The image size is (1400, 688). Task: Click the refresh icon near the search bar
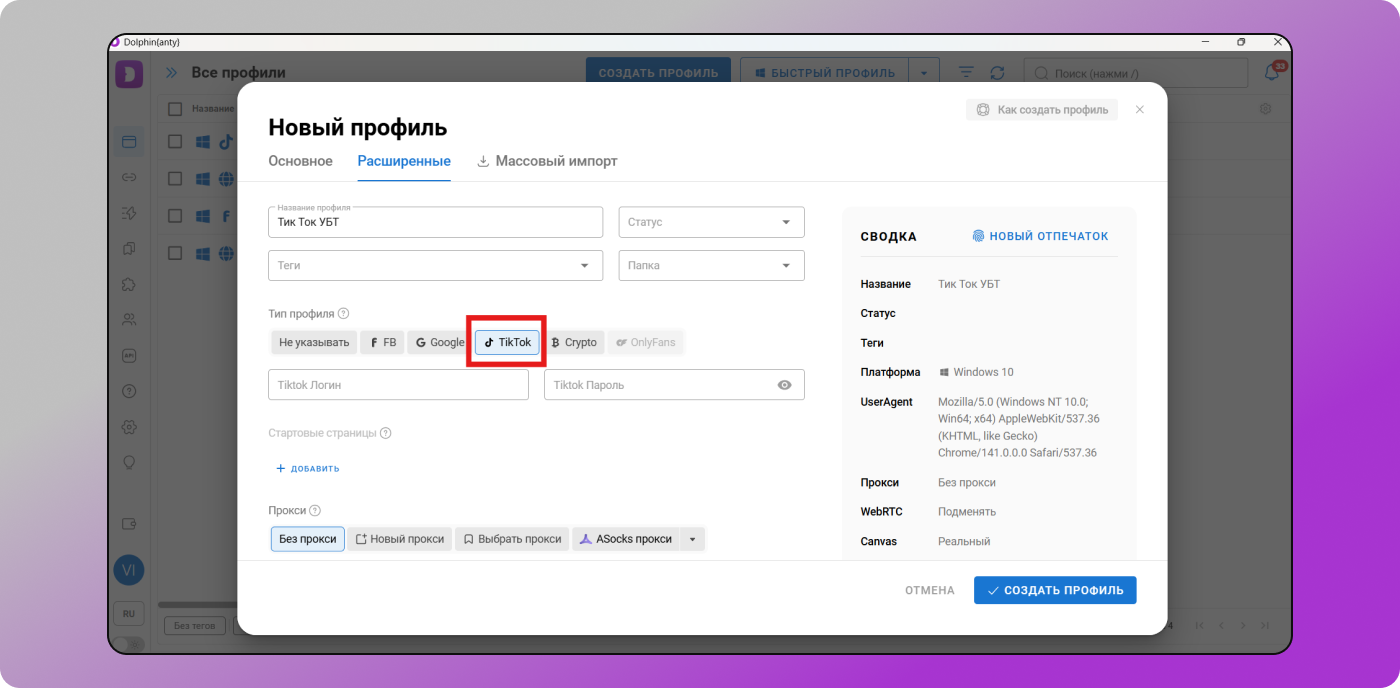coord(997,71)
